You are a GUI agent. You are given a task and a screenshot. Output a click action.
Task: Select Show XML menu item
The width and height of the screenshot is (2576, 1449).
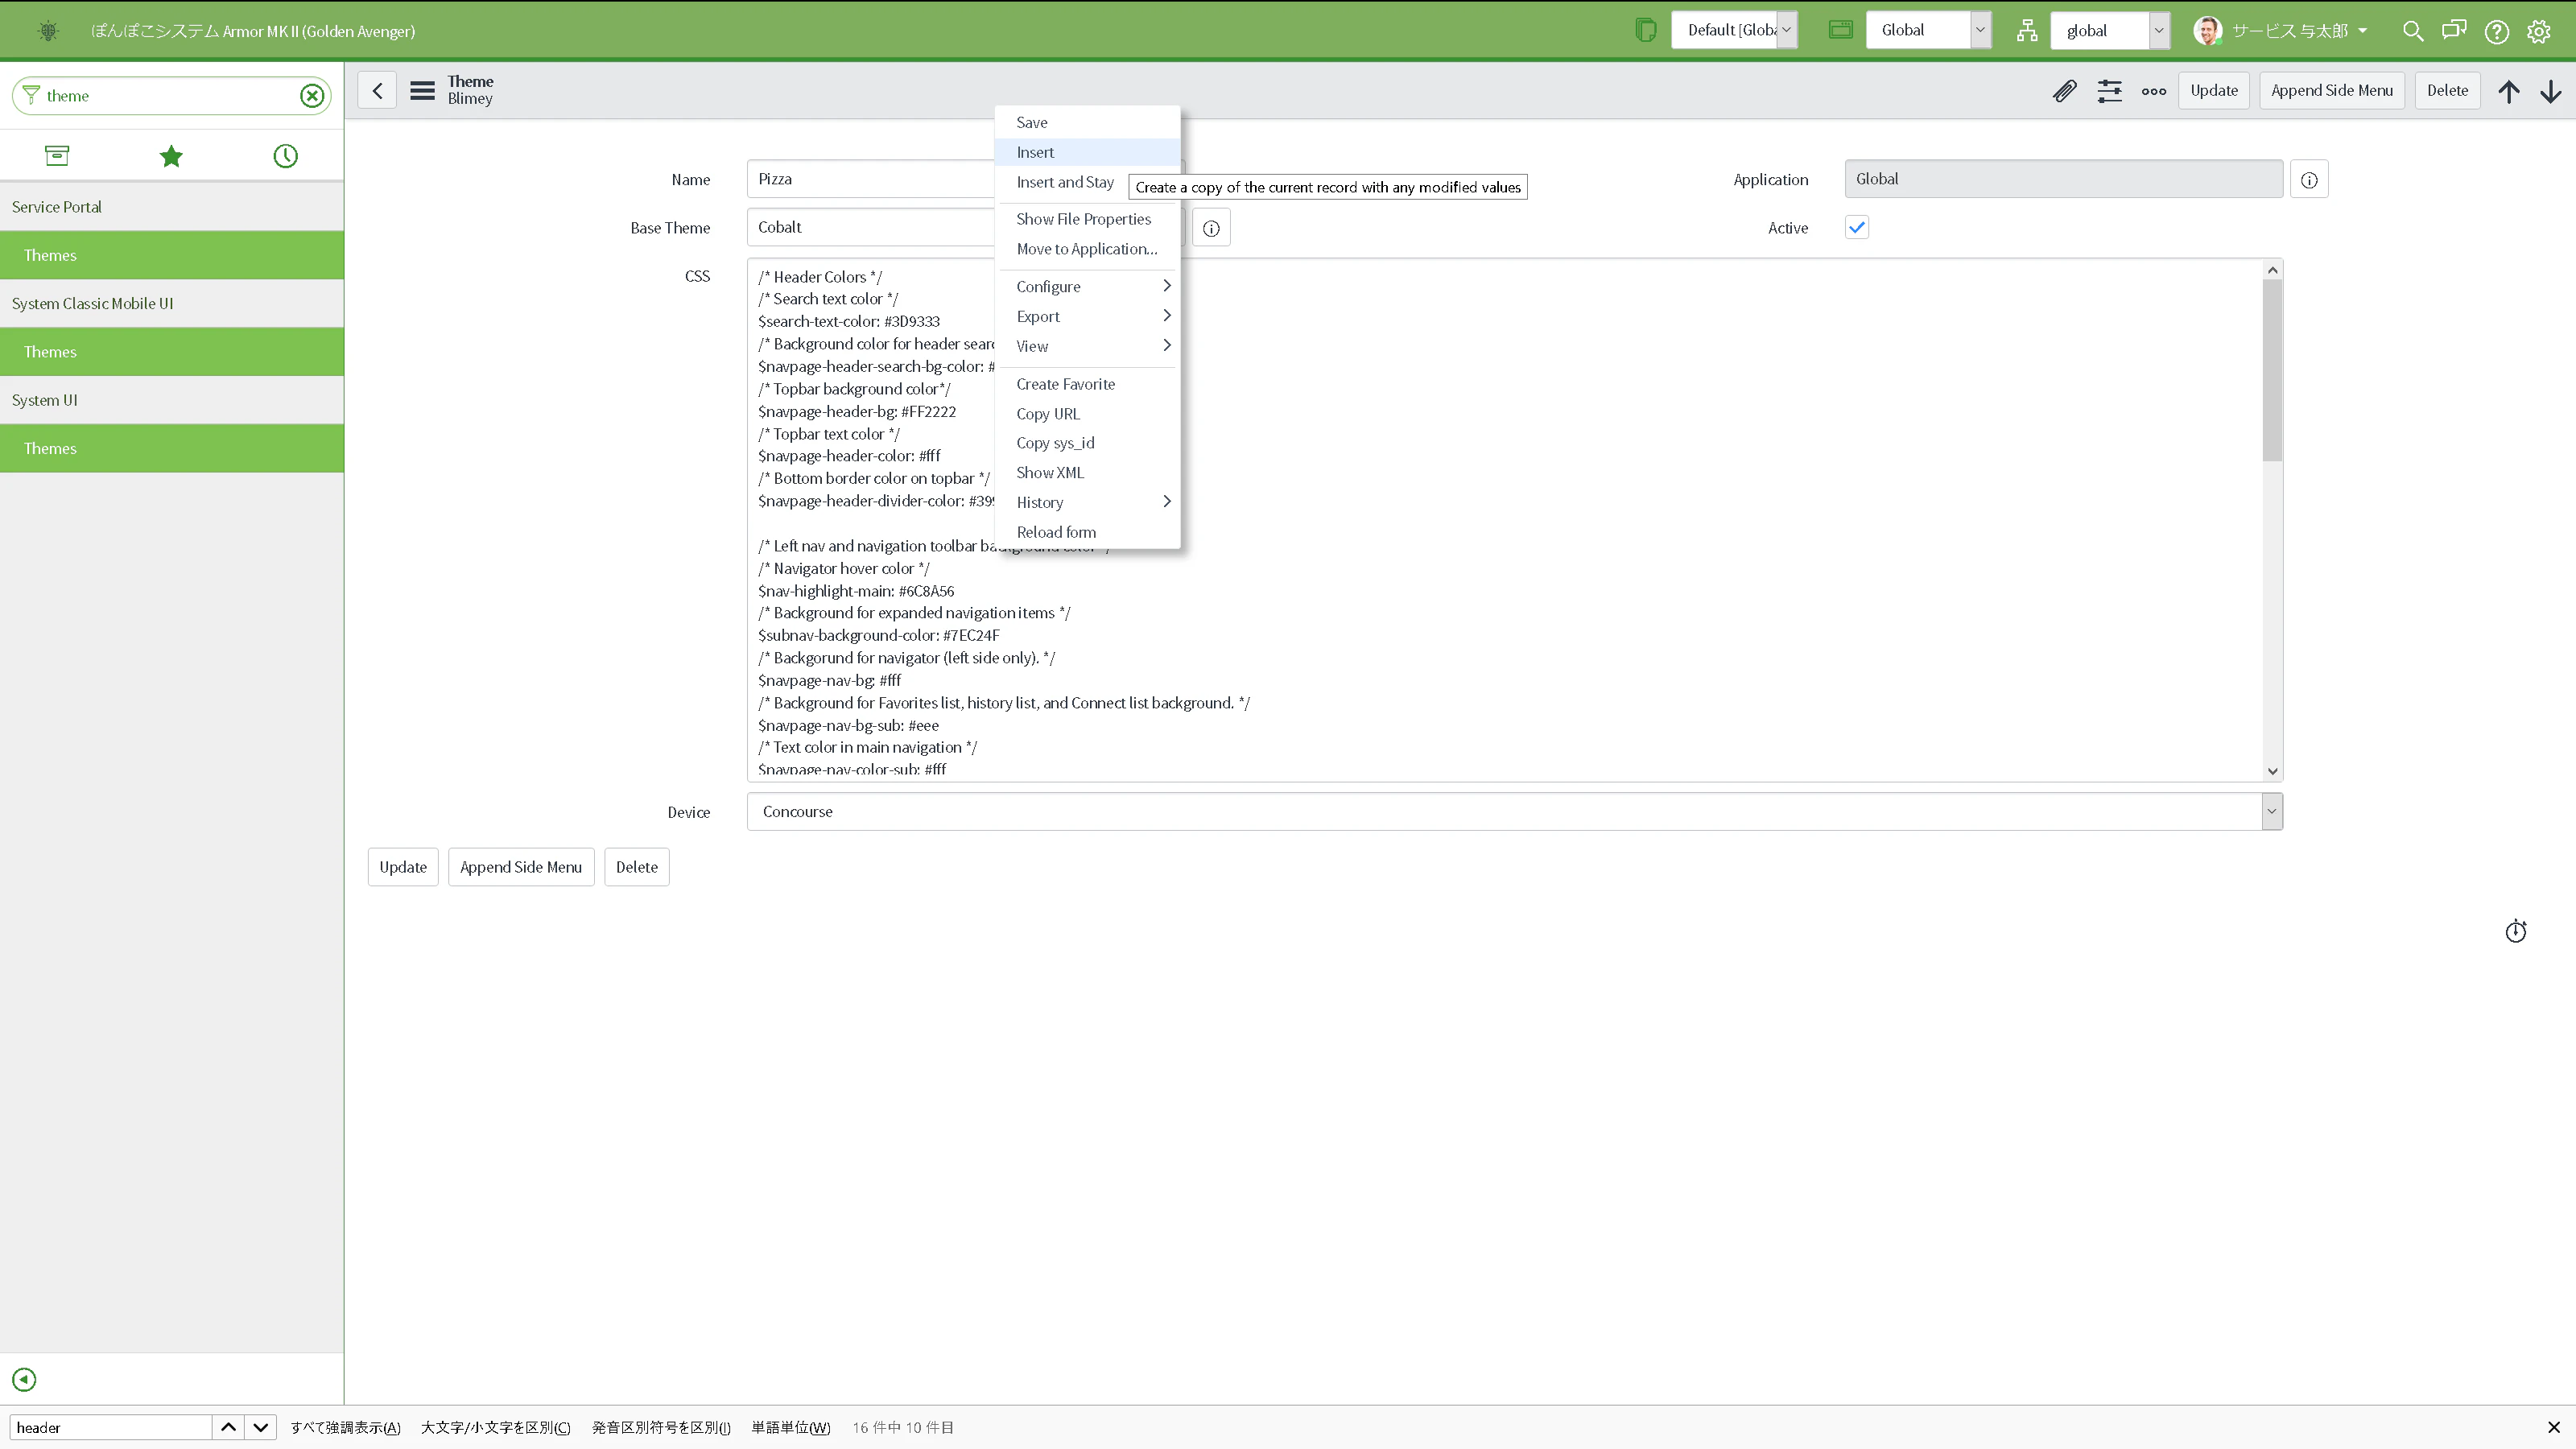(1087, 473)
